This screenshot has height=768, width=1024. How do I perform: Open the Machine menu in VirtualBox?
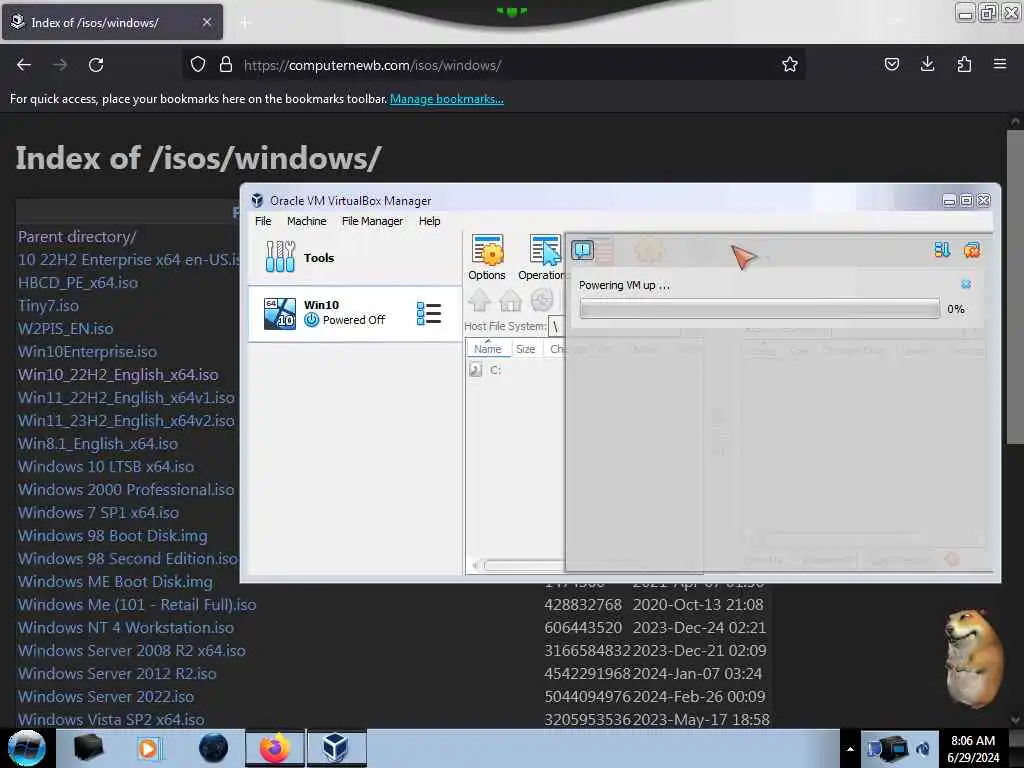306,221
